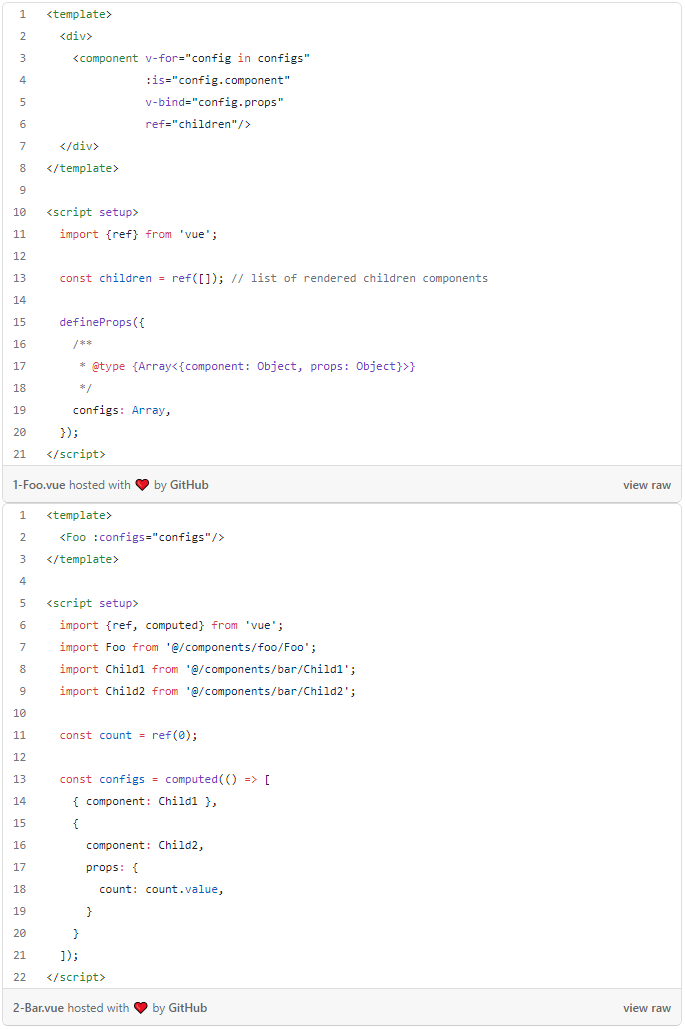Click the heart icon in 2-Bar.vue footer
The width and height of the screenshot is (685, 1029).
click(x=140, y=1008)
